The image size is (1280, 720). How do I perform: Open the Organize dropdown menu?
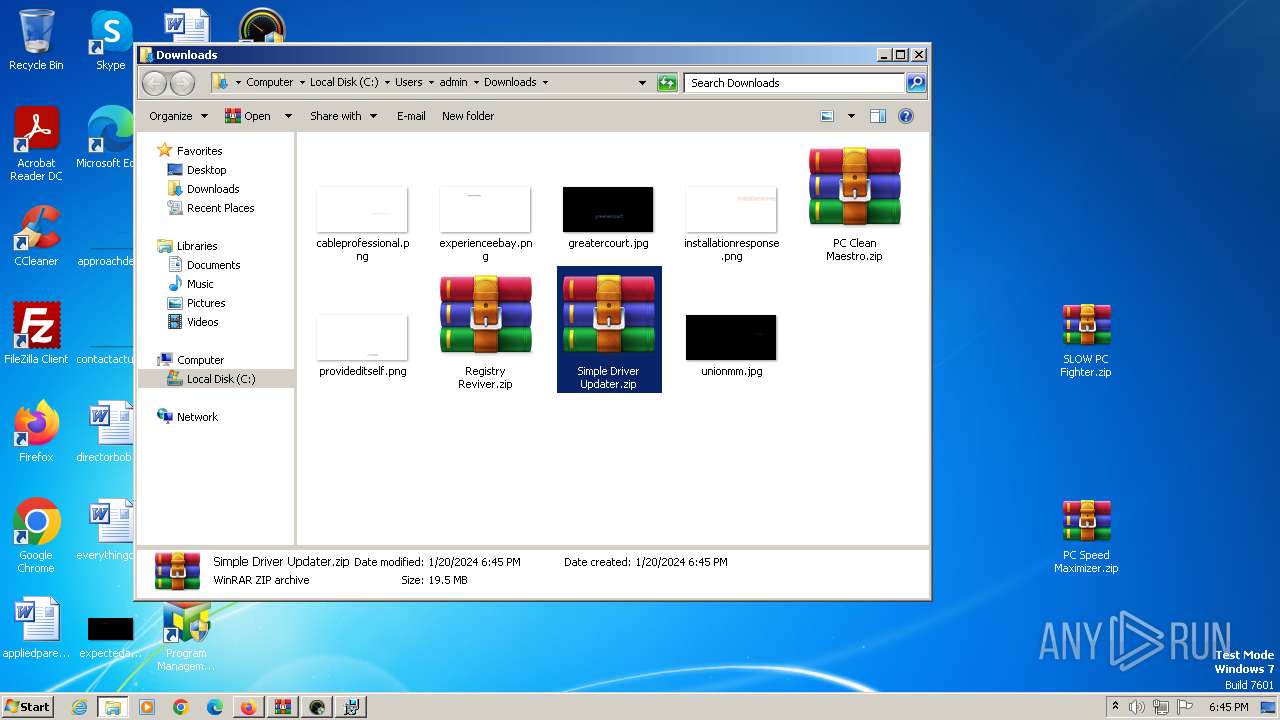[178, 116]
